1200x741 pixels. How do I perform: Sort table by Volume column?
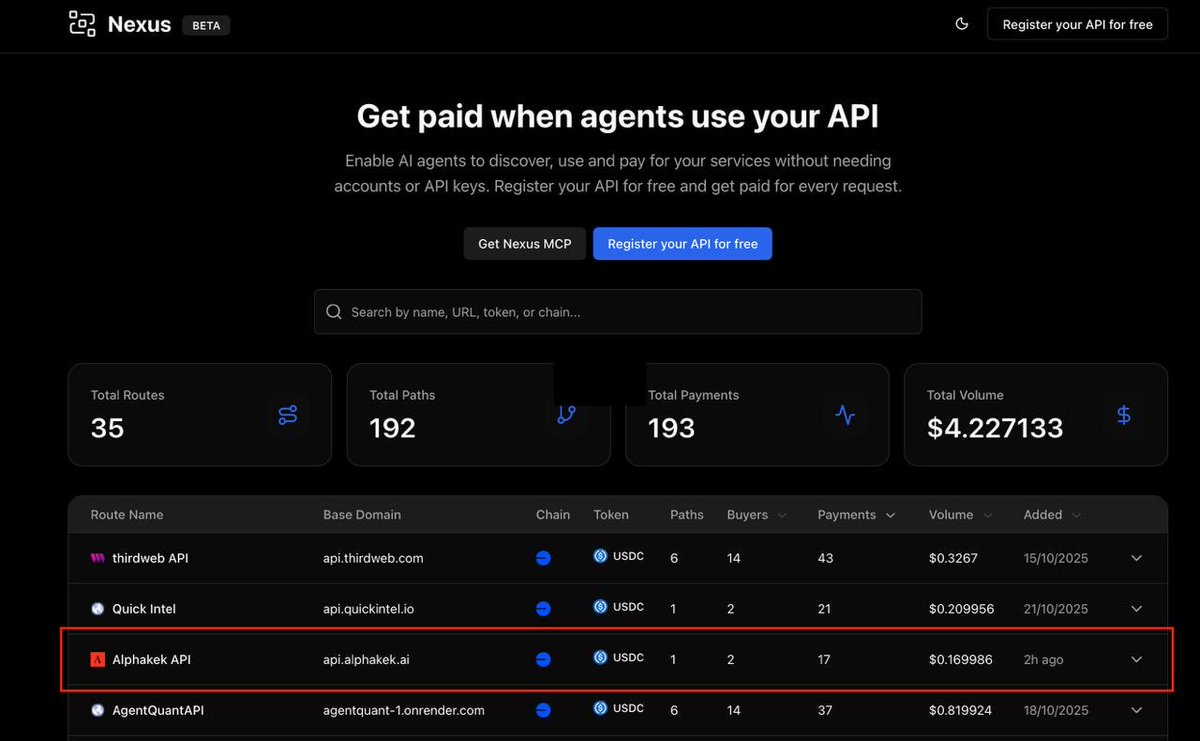tap(960, 515)
